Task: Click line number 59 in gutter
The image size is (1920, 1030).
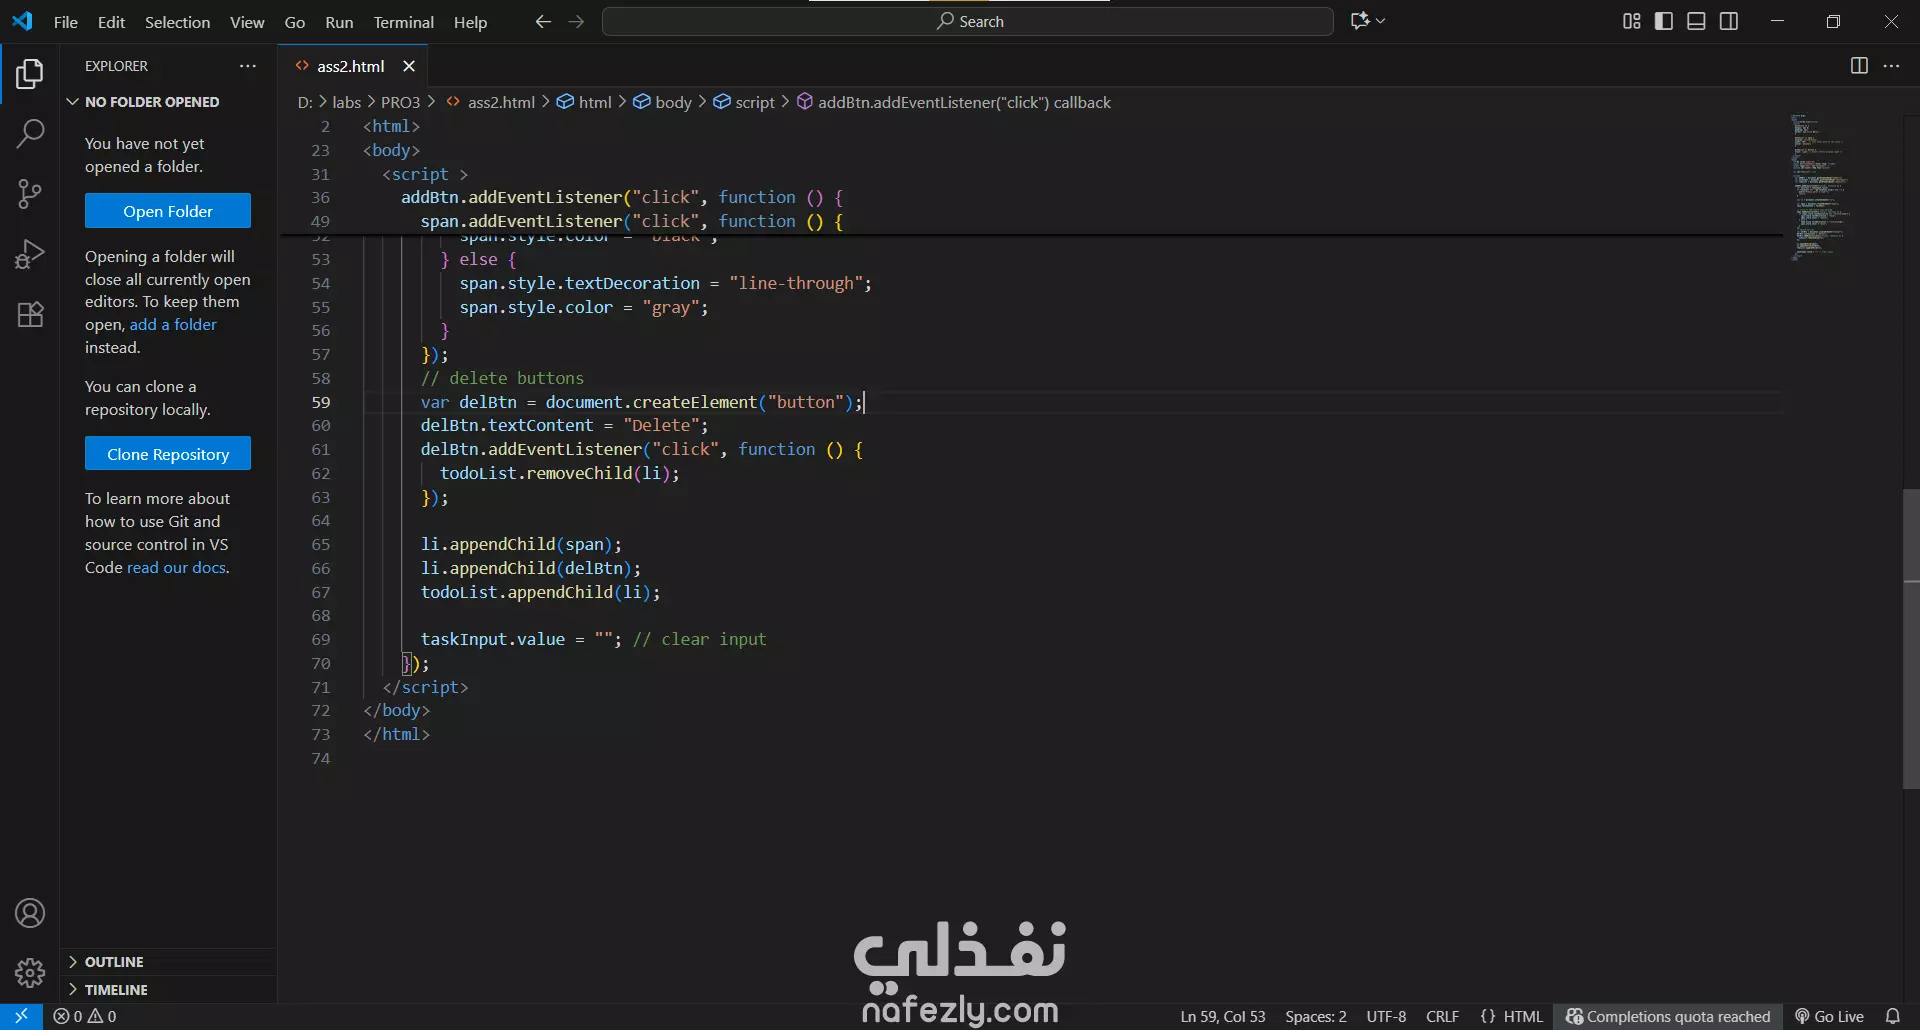Action: 320,402
